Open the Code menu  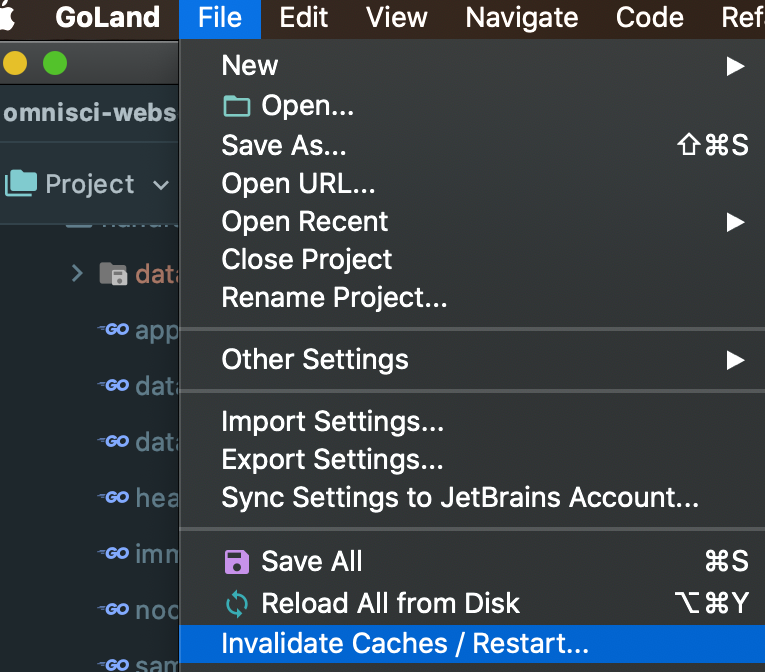click(x=649, y=19)
